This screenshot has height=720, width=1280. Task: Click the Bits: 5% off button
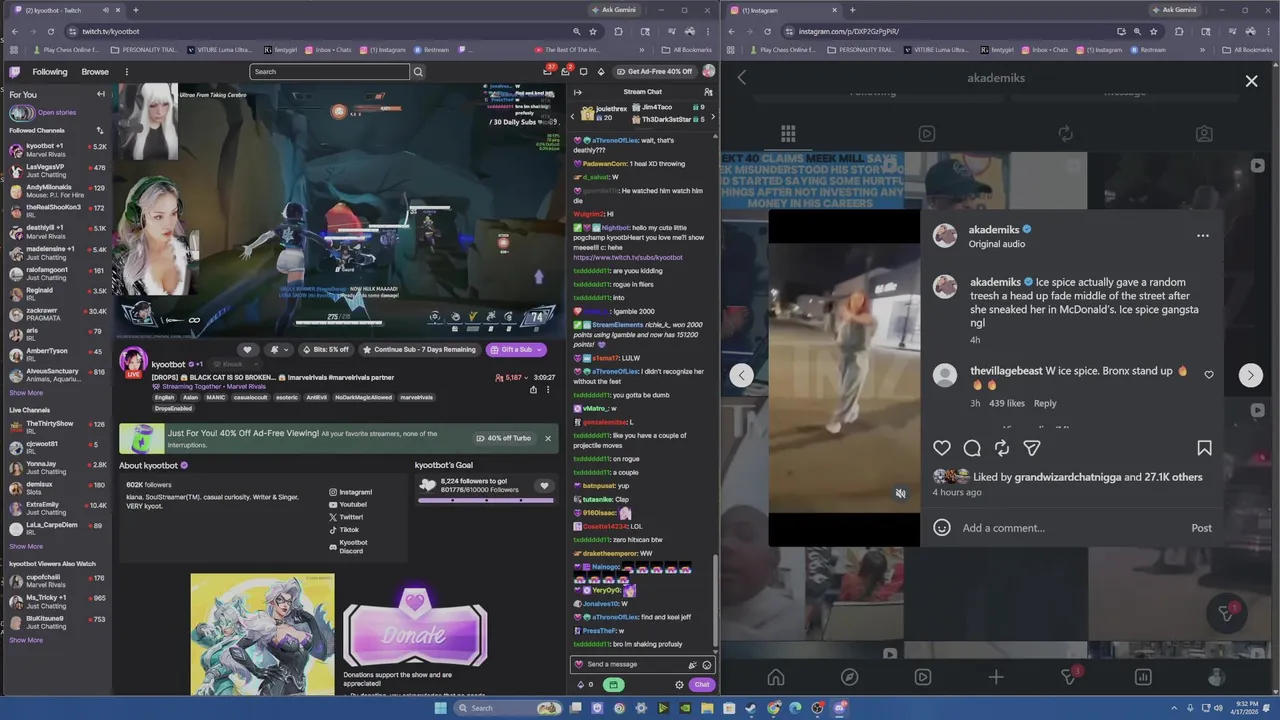click(x=324, y=349)
